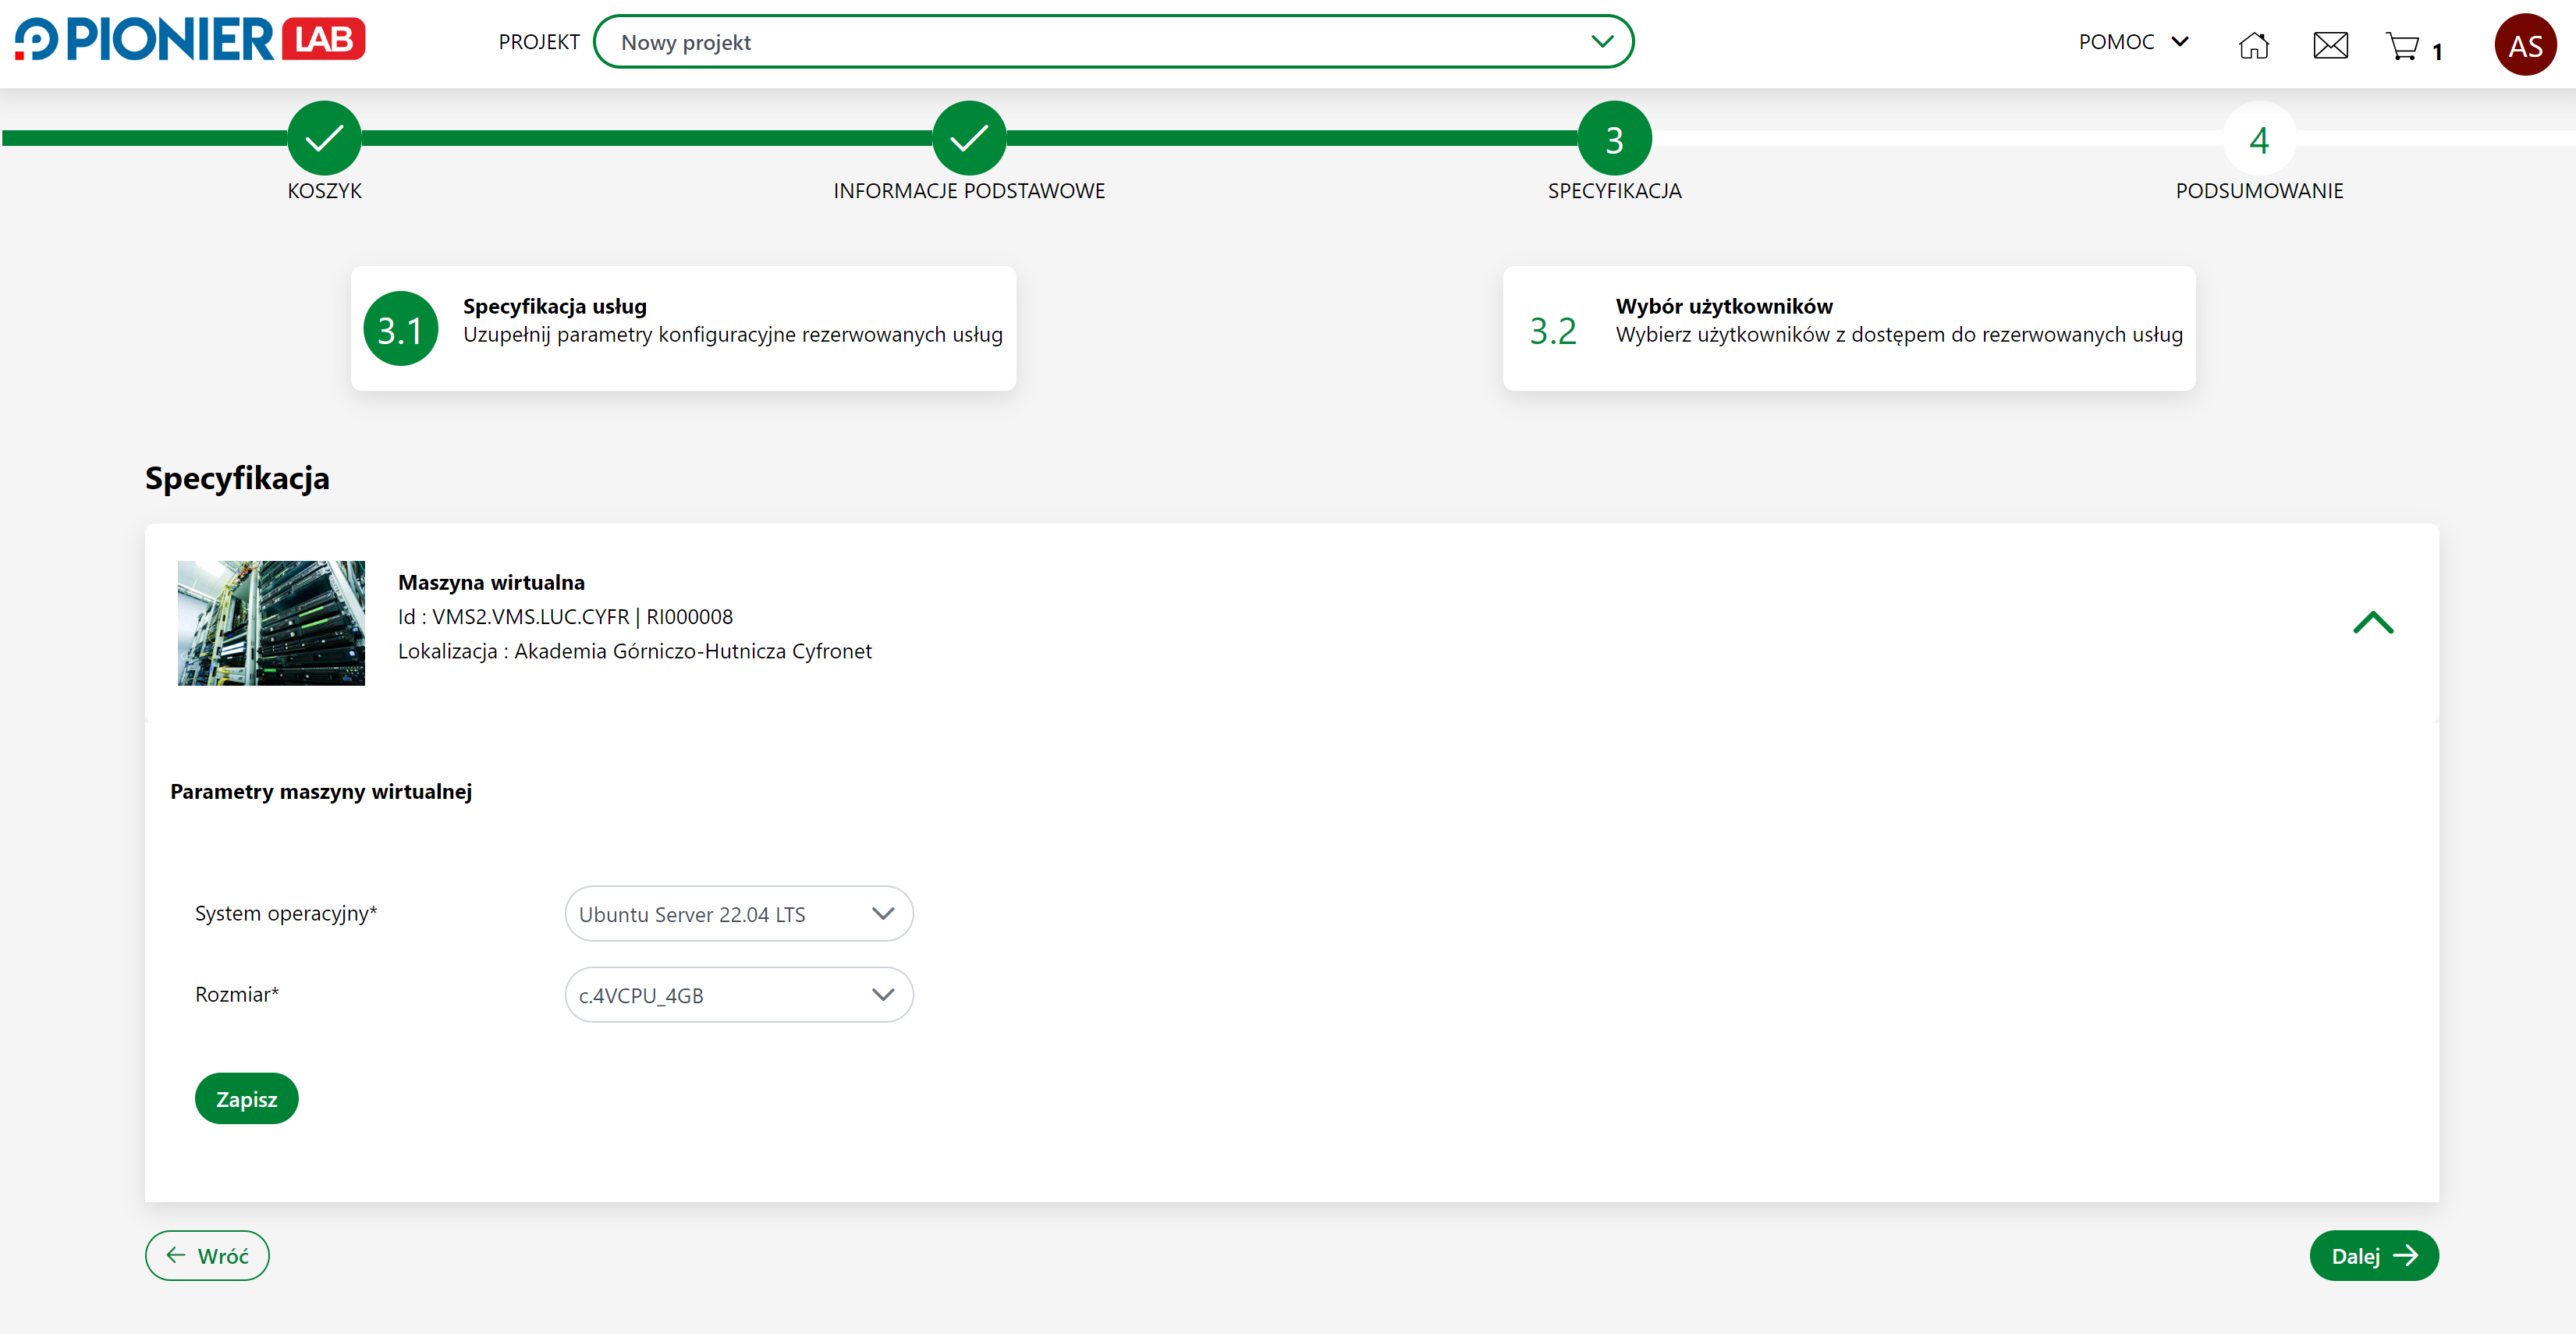The image size is (2576, 1334).
Task: Open the AS user avatar menu
Action: point(2525,45)
